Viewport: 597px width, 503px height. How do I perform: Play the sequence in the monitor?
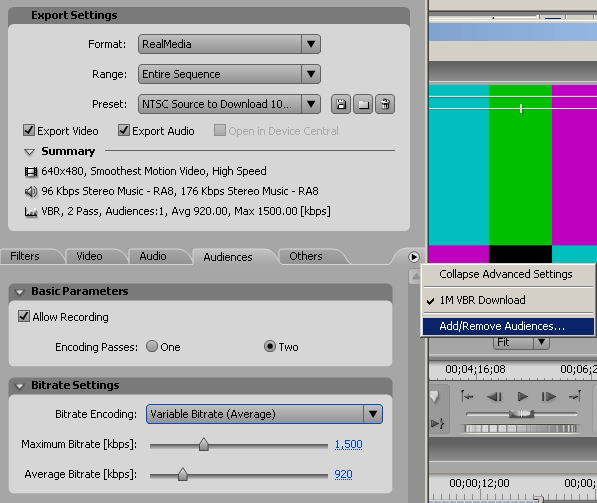tap(522, 397)
